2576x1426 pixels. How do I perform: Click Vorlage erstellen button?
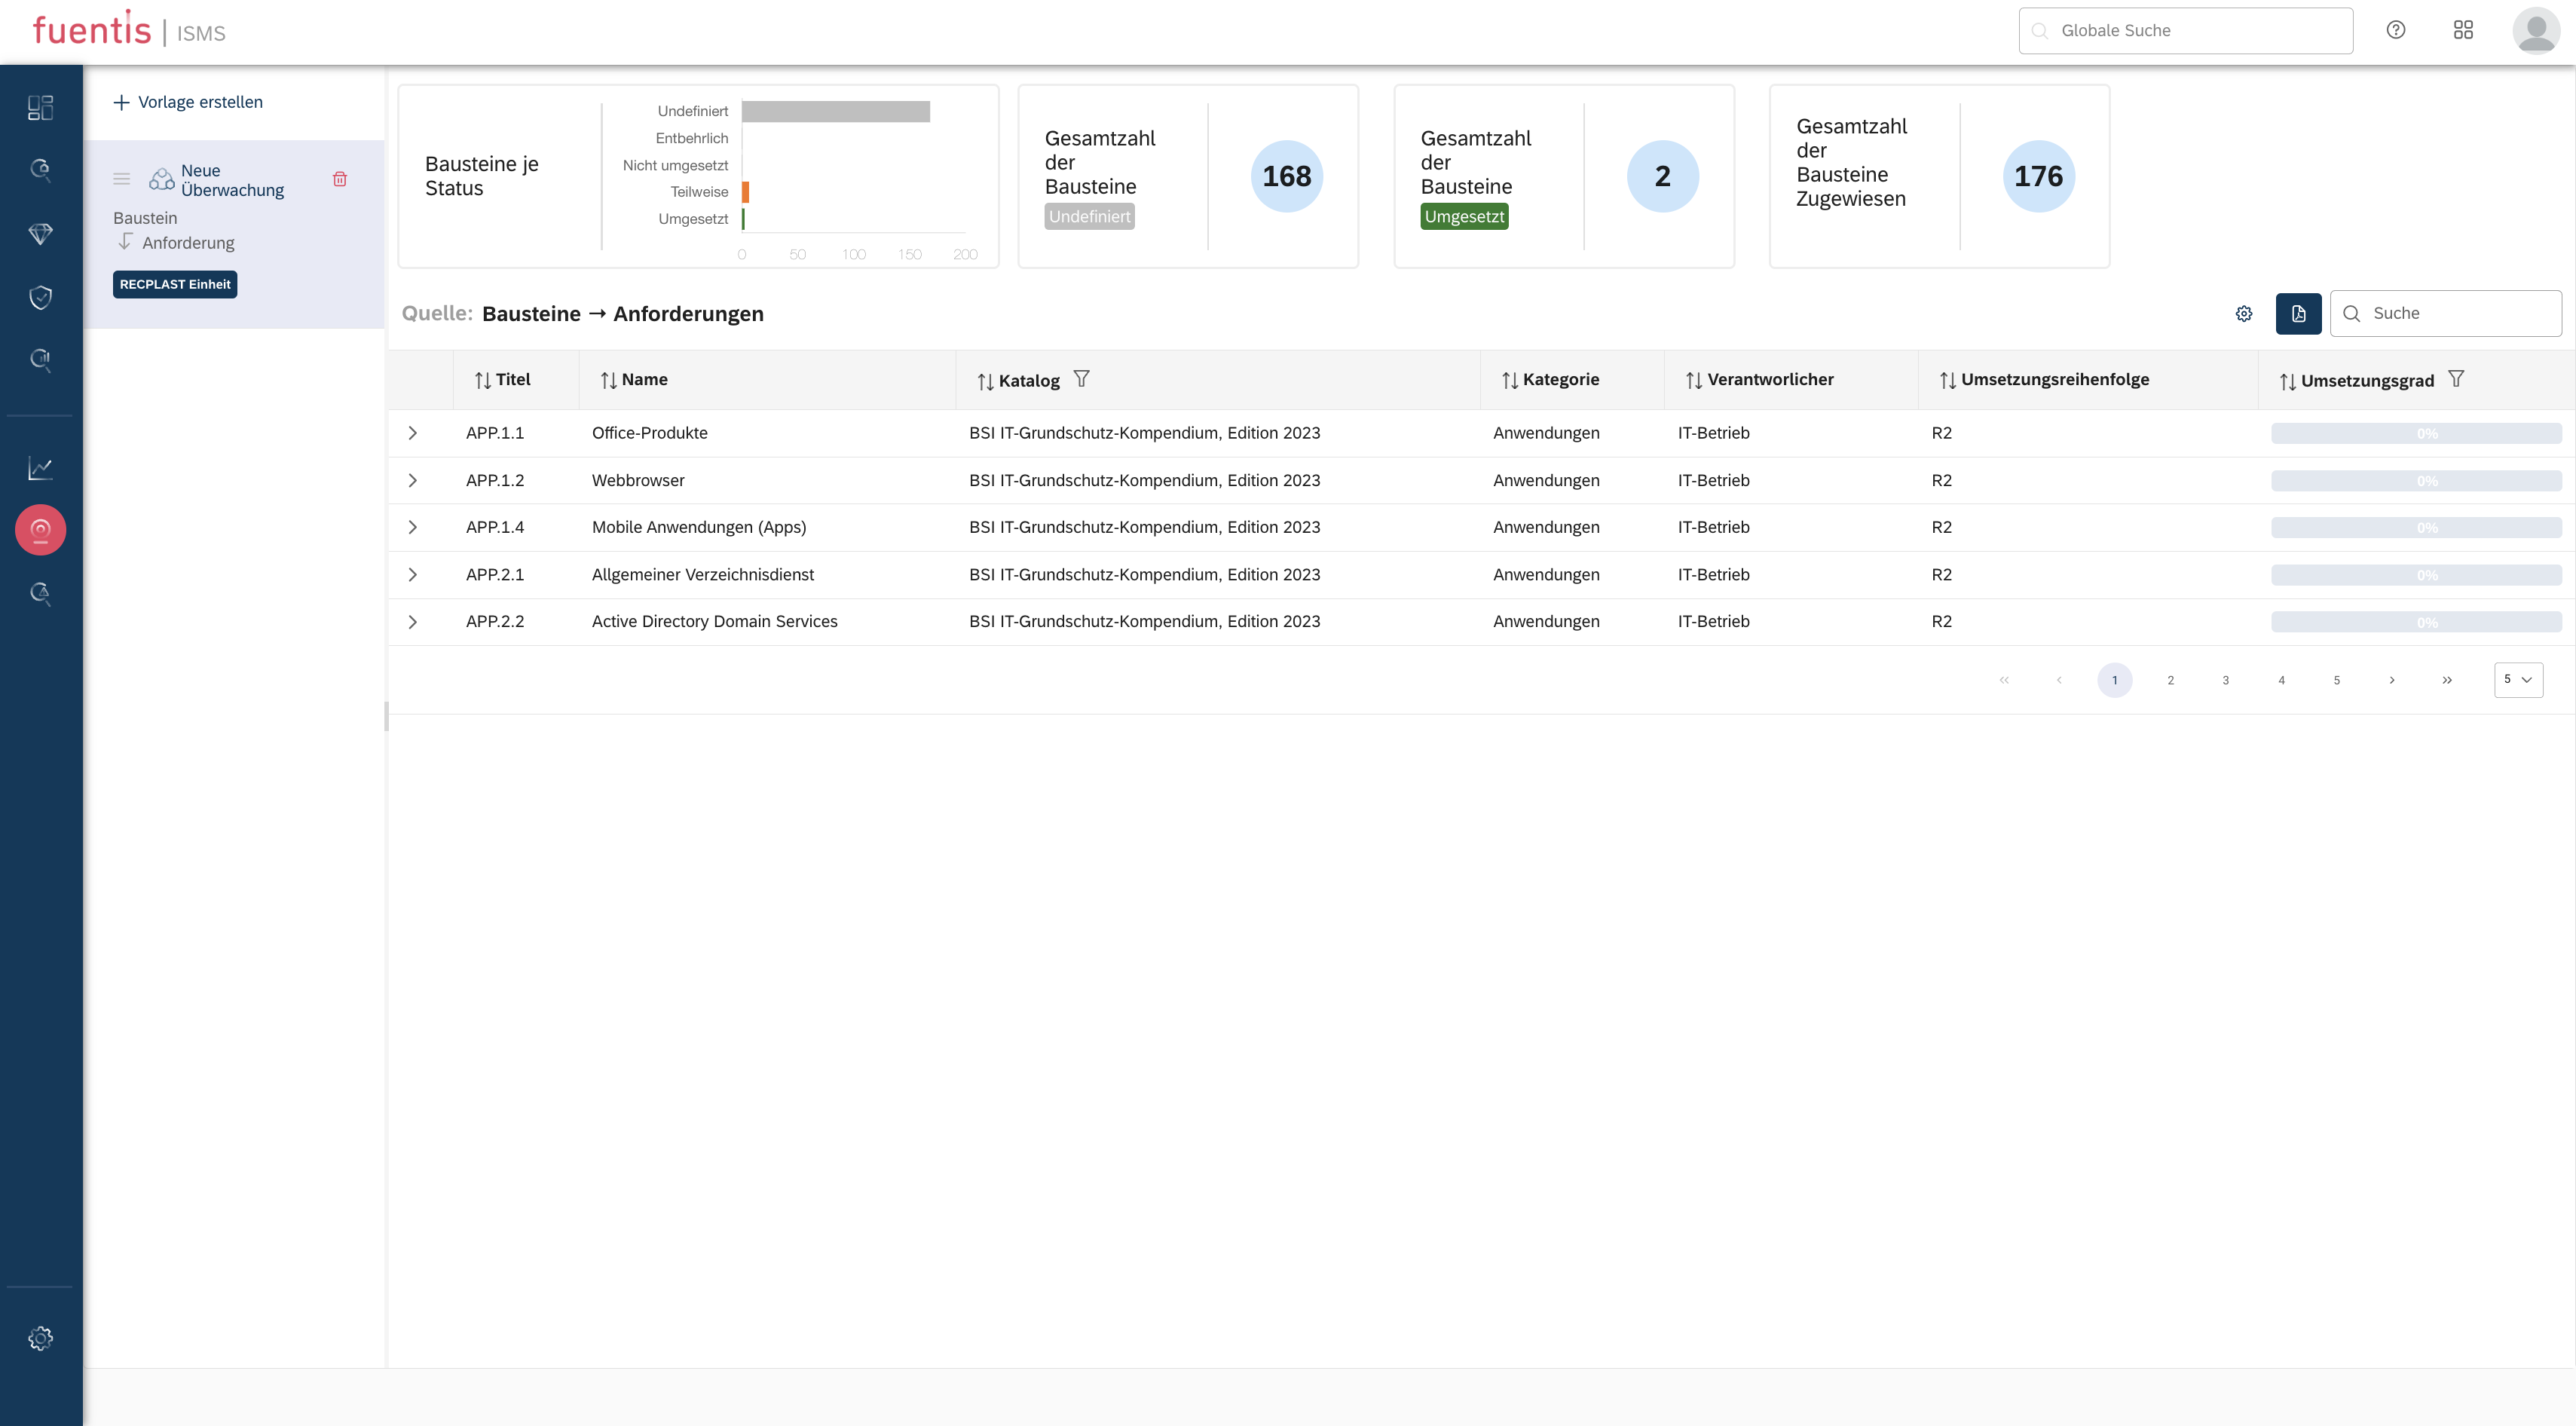coord(188,102)
